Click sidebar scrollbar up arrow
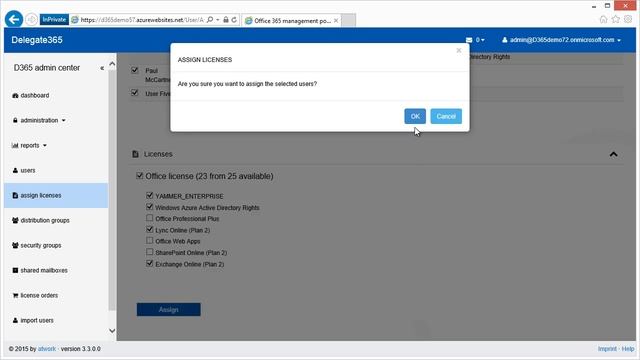Screen dimensions: 640x360 coord(112,64)
